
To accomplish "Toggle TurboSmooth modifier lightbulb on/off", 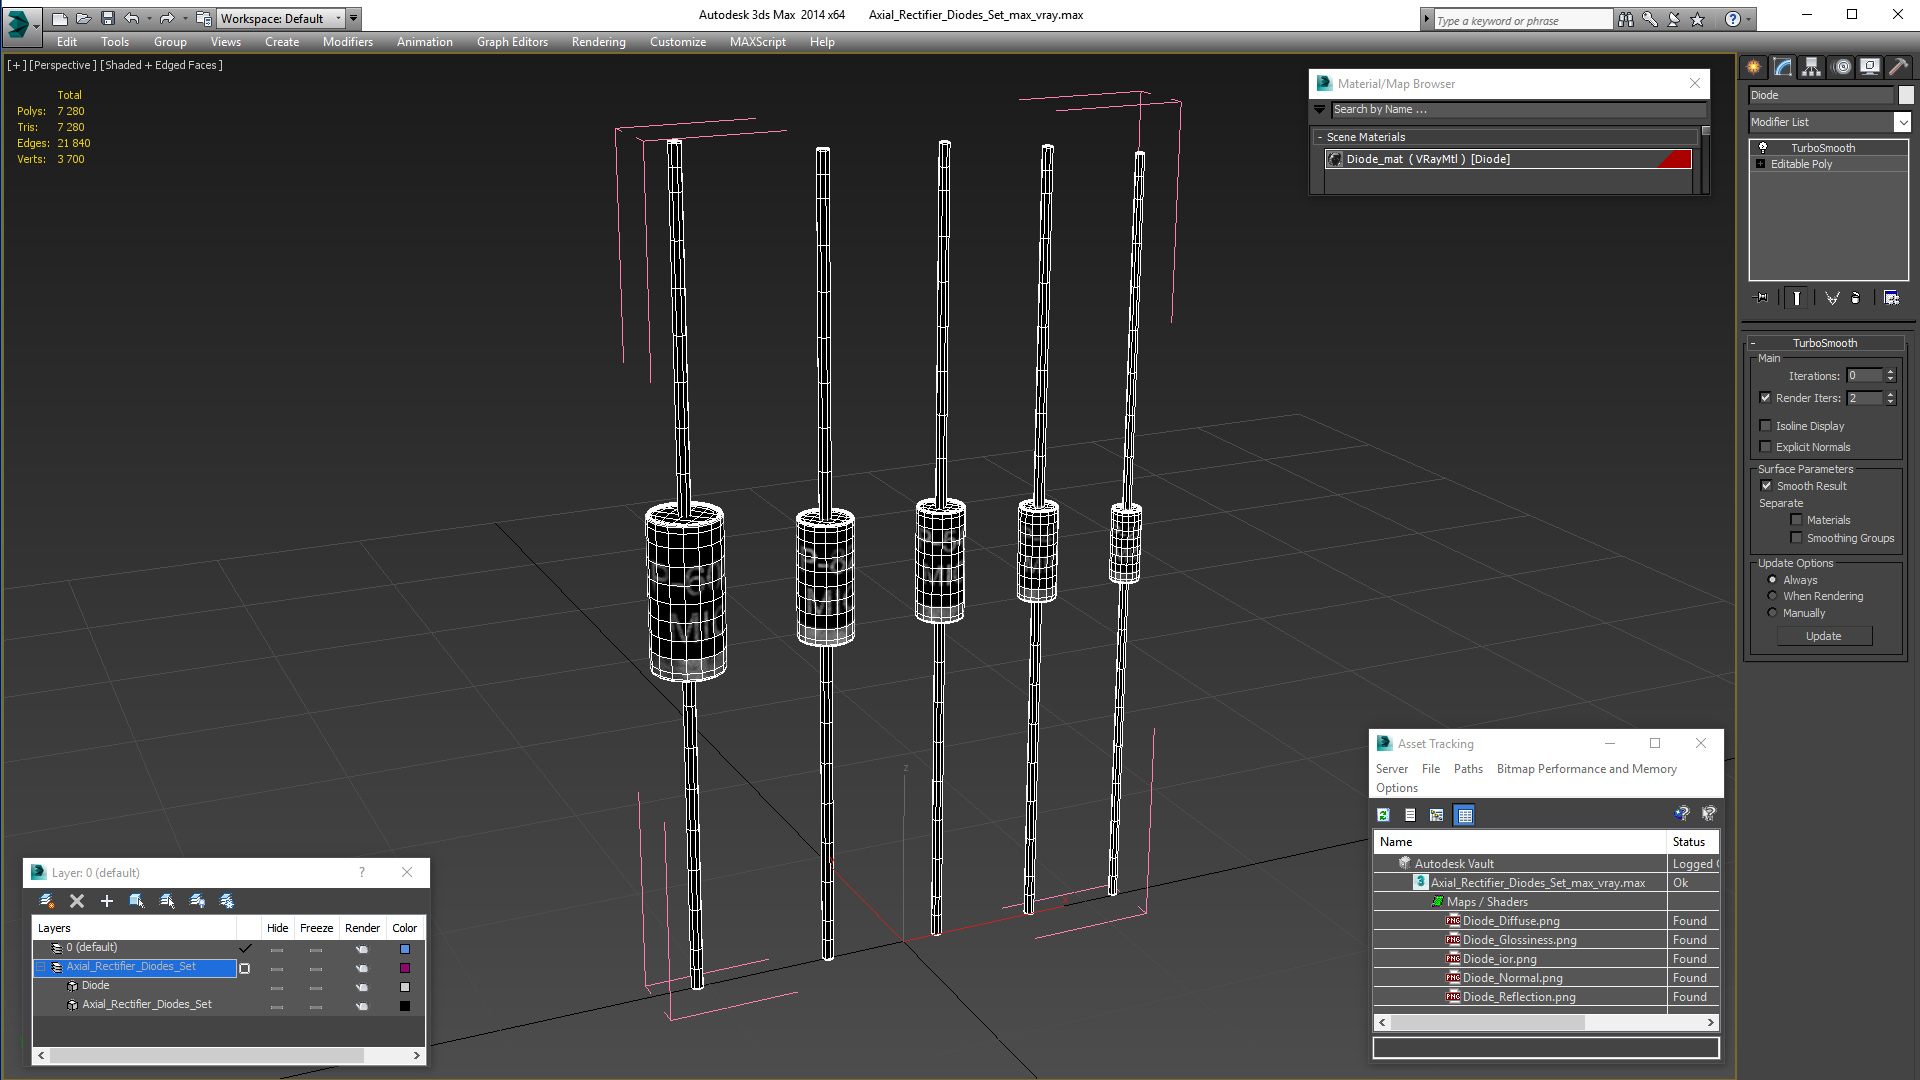I will click(x=1763, y=147).
